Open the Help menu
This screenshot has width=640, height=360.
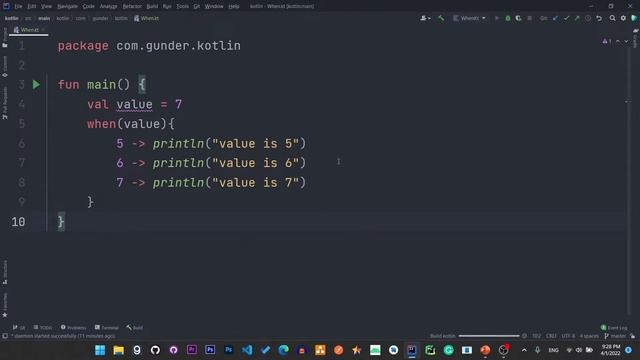point(234,7)
